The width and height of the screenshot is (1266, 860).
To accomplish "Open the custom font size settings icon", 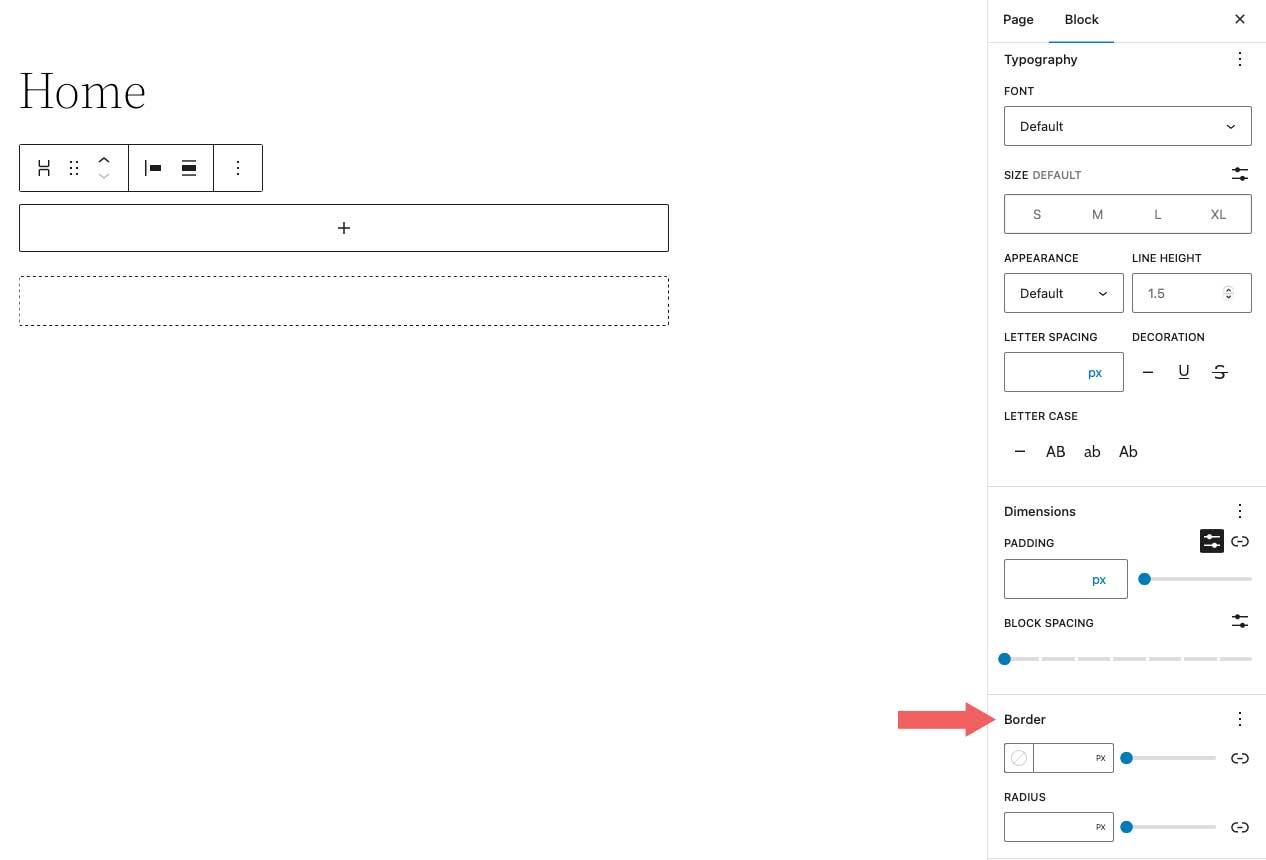I will pos(1240,174).
